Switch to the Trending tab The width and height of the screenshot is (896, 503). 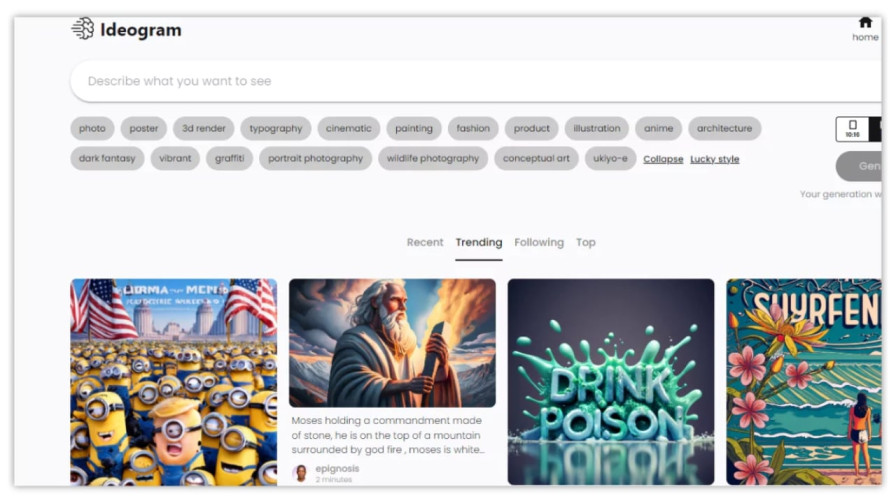click(x=479, y=242)
